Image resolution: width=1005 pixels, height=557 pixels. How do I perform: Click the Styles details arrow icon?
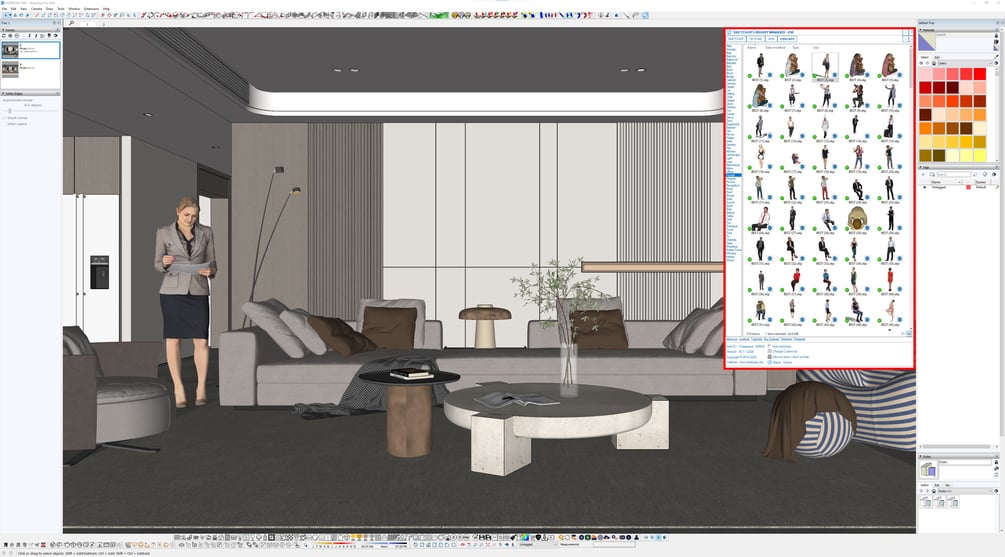point(996,491)
